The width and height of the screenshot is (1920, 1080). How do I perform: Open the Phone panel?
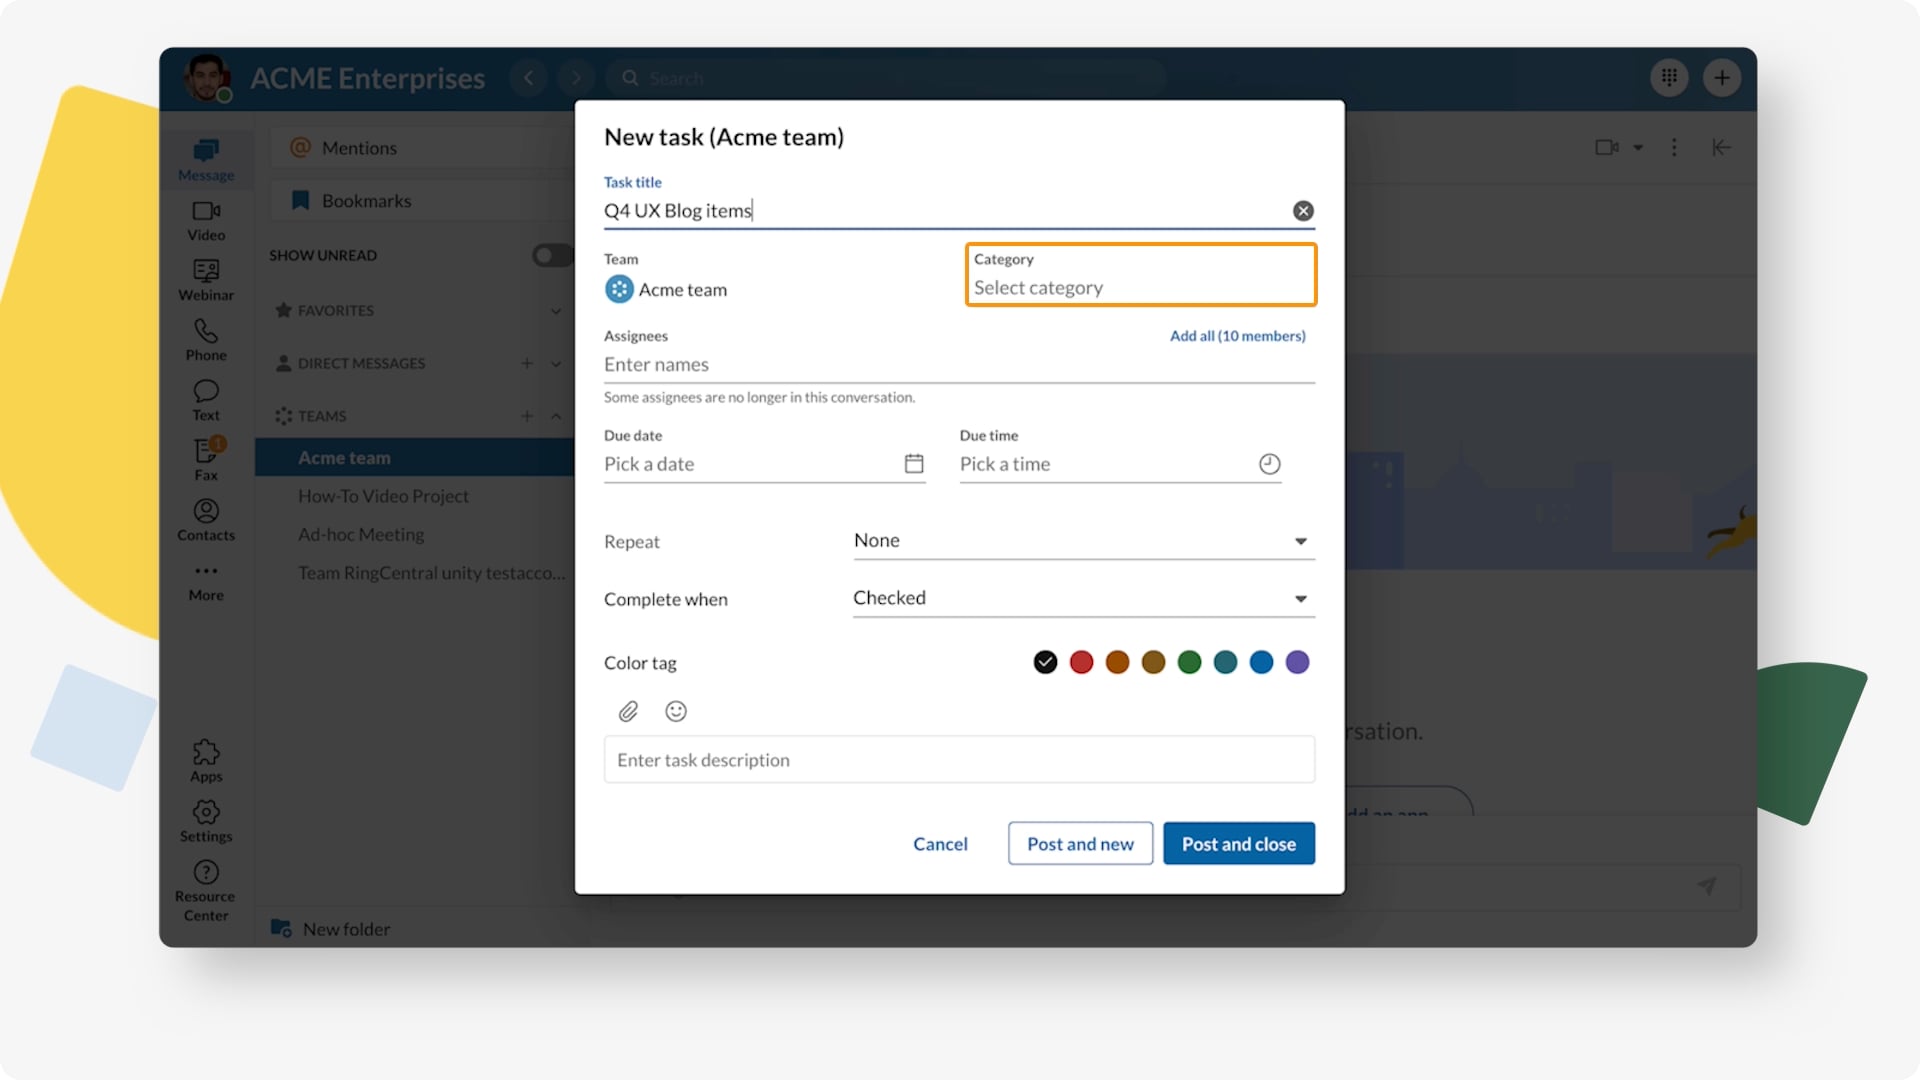(205, 340)
